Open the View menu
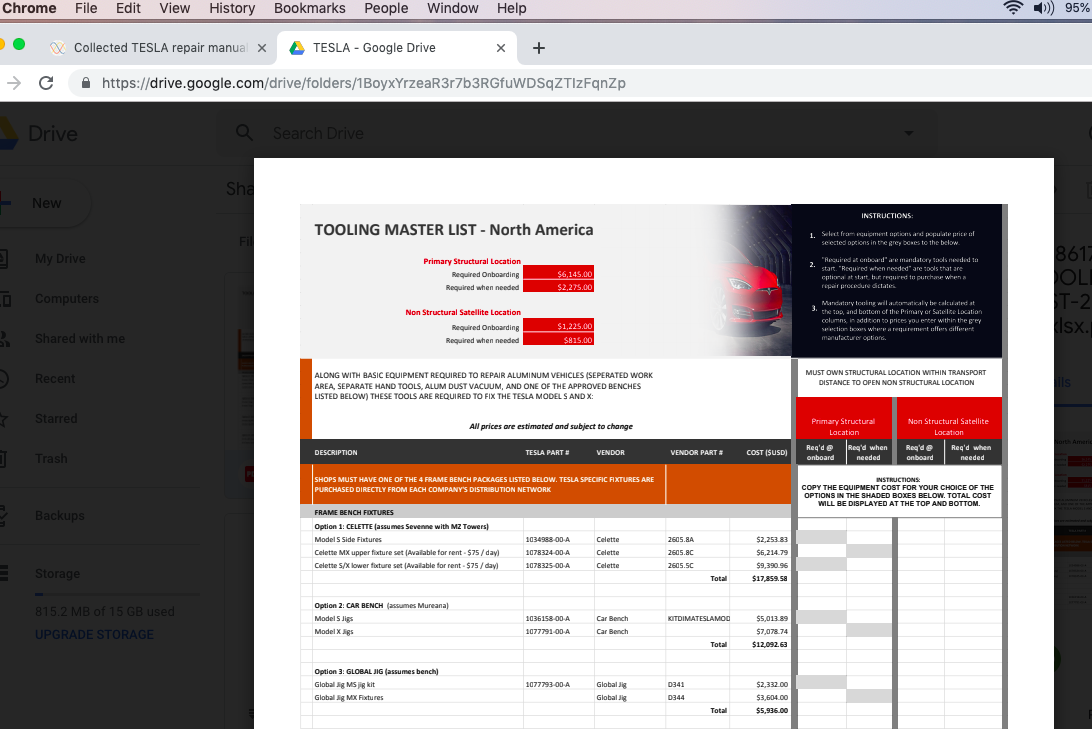1092x729 pixels. pos(175,8)
